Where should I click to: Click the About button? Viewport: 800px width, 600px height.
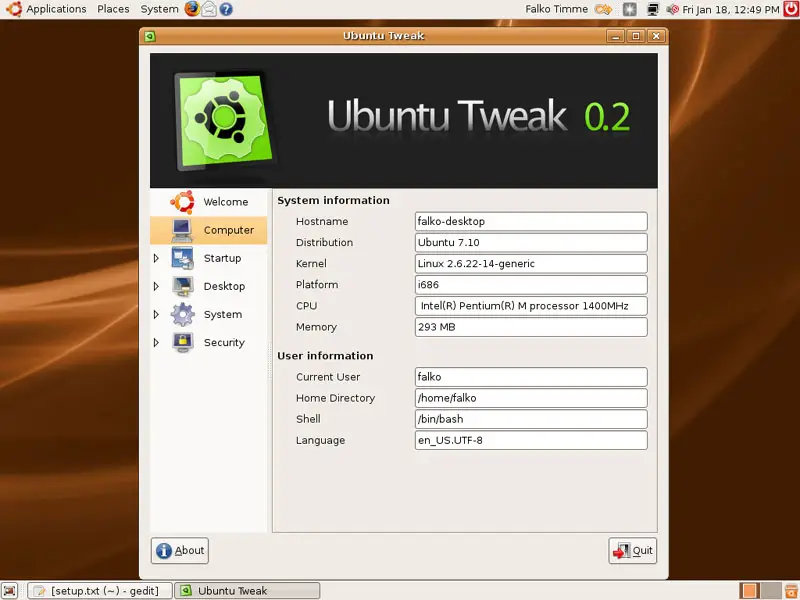(180, 551)
